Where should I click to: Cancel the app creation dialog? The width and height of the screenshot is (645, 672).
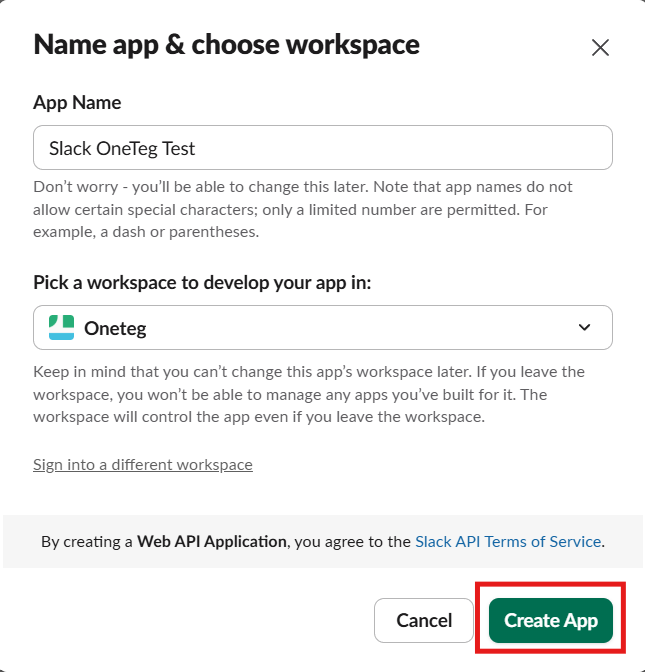point(423,620)
